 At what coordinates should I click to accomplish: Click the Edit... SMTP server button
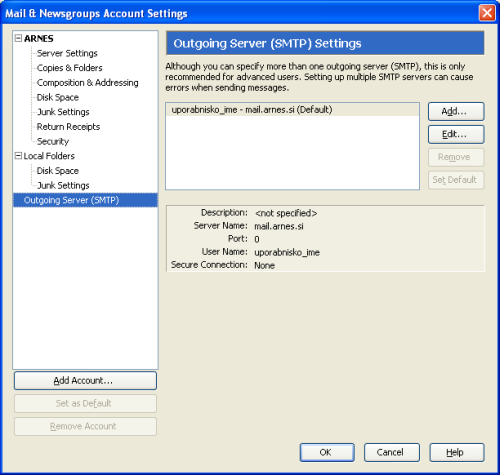coord(456,134)
